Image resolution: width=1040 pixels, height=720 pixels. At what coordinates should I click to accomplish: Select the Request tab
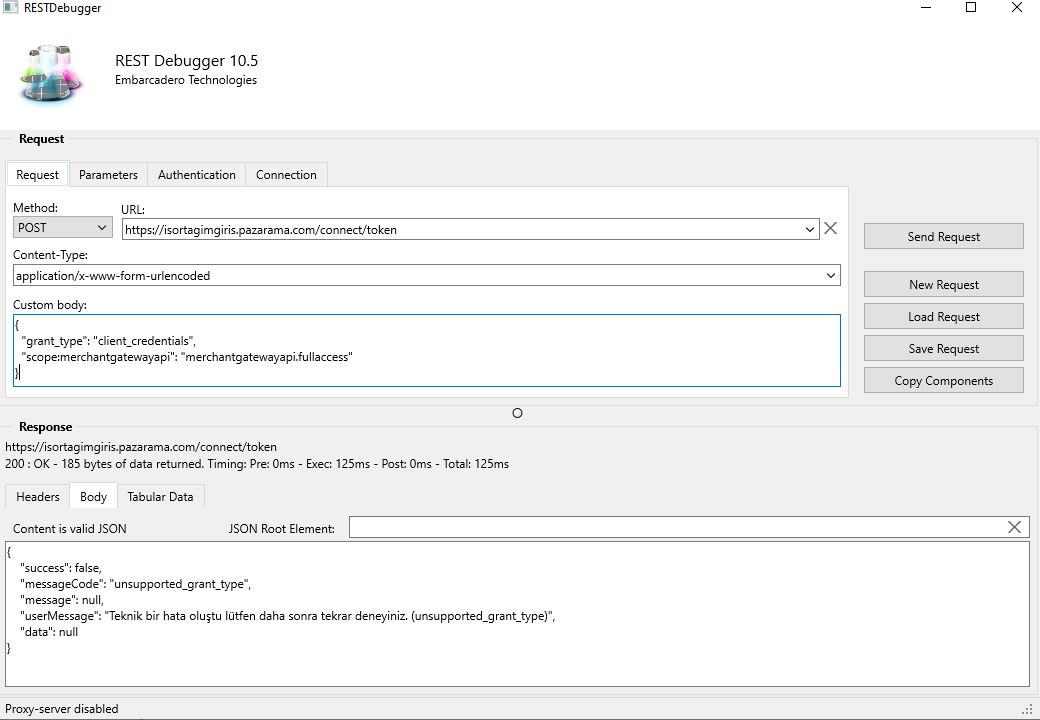[x=37, y=174]
